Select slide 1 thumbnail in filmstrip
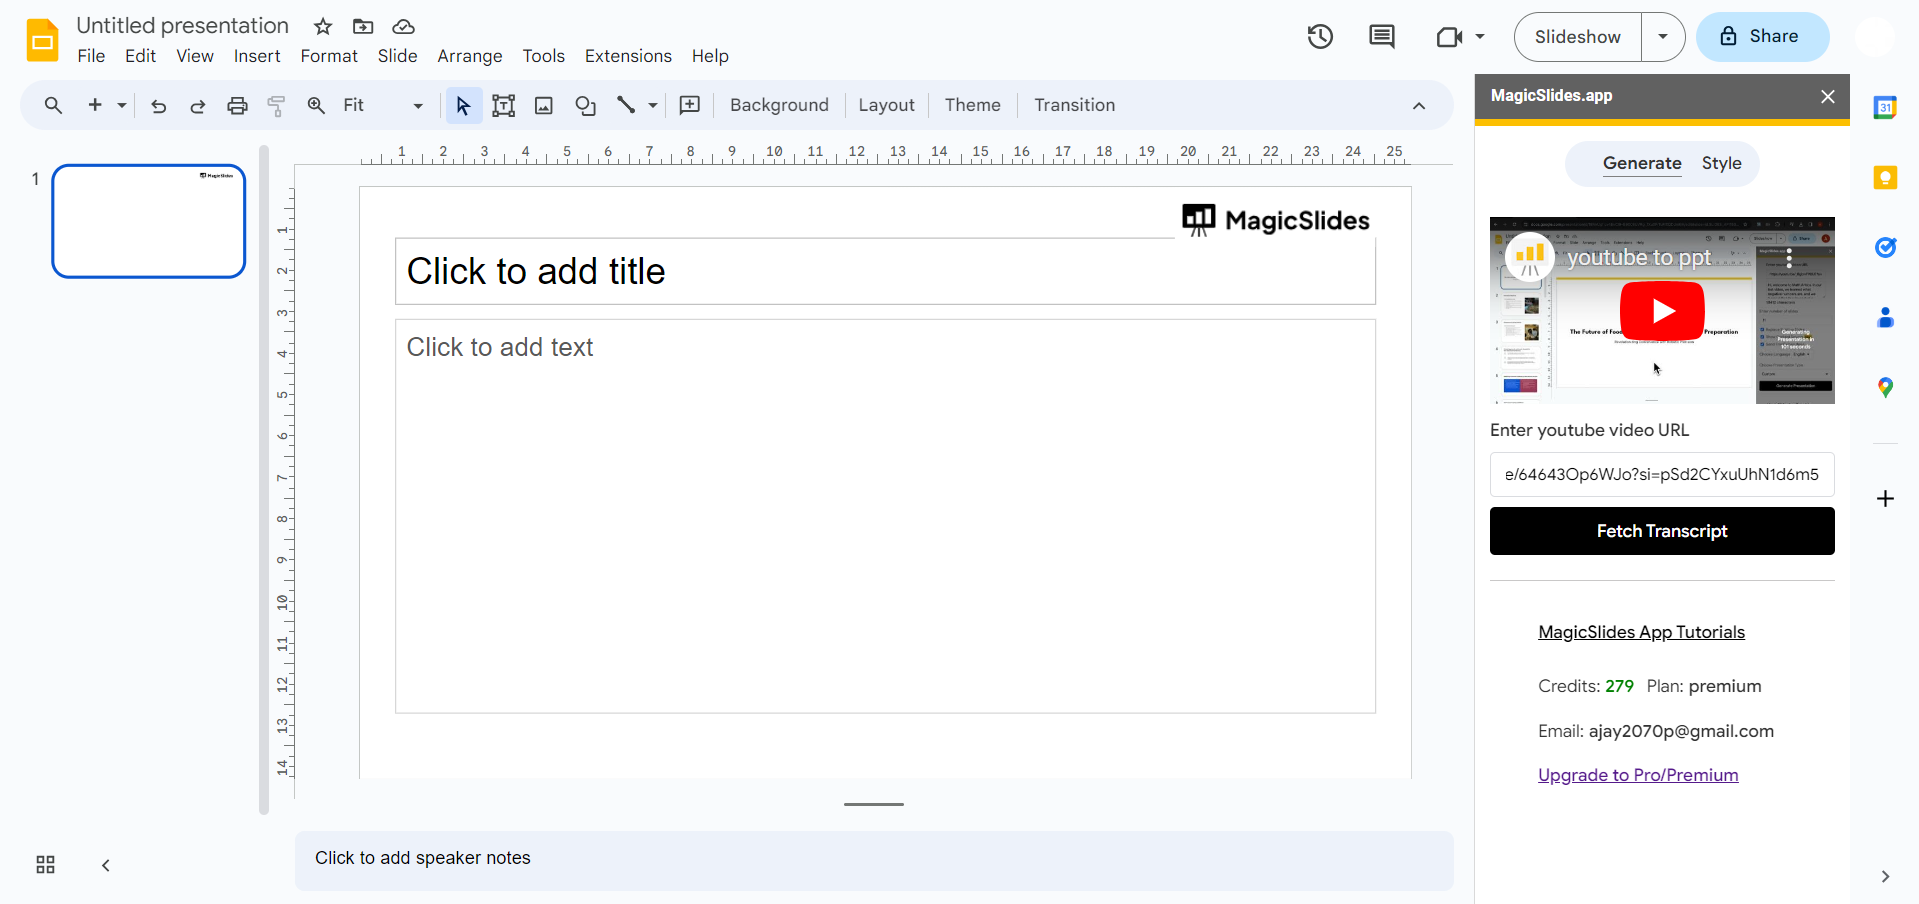The width and height of the screenshot is (1919, 904). point(149,221)
